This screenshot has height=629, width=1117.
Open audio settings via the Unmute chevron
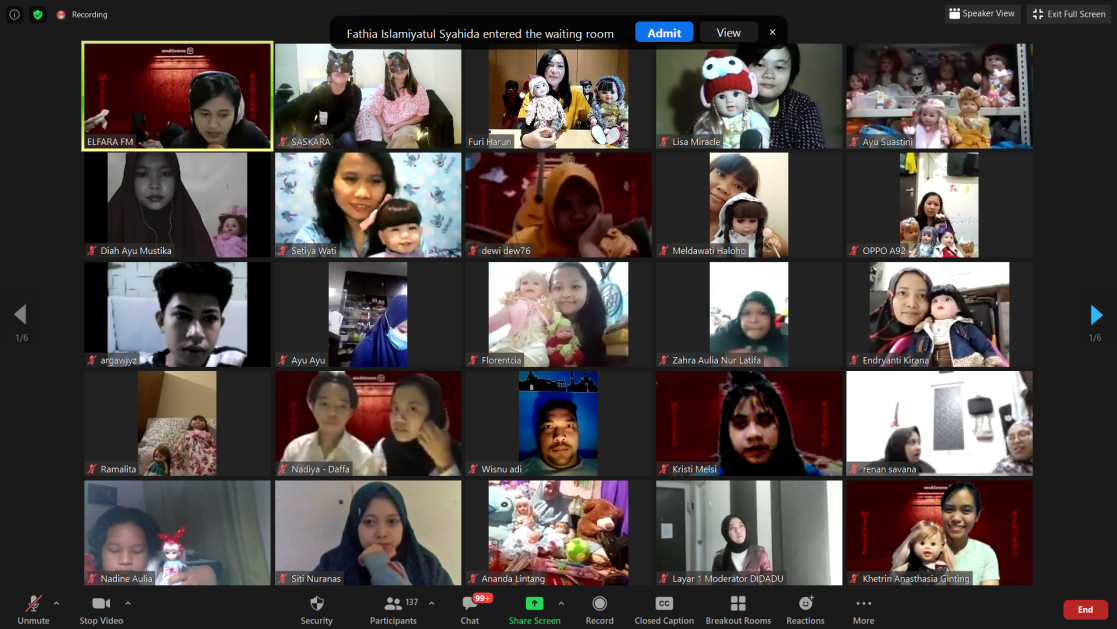pyautogui.click(x=54, y=601)
